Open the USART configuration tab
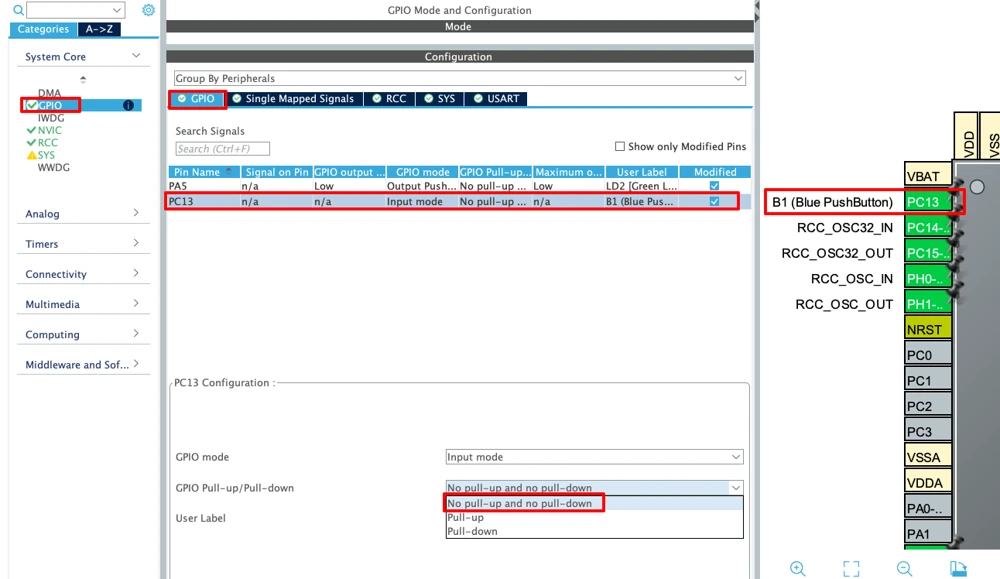This screenshot has height=579, width=1000. [496, 99]
